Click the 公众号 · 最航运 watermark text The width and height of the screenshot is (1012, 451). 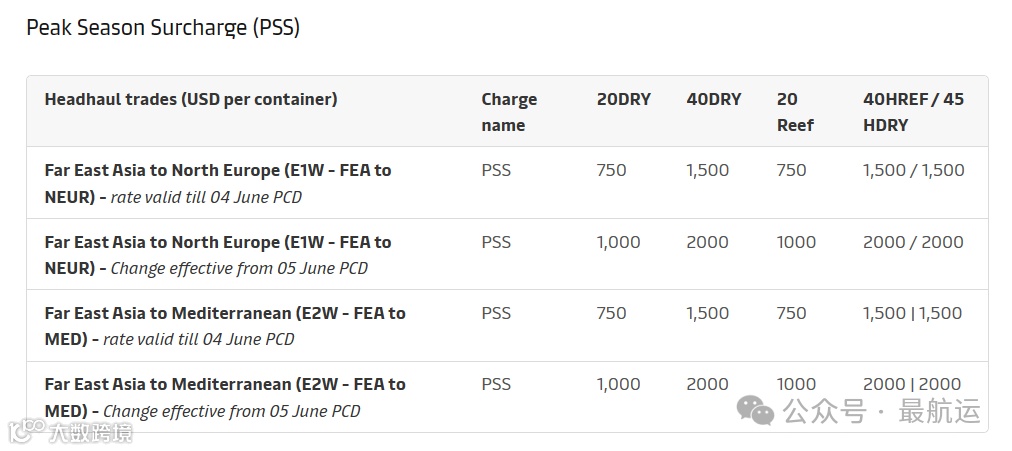[x=882, y=411]
